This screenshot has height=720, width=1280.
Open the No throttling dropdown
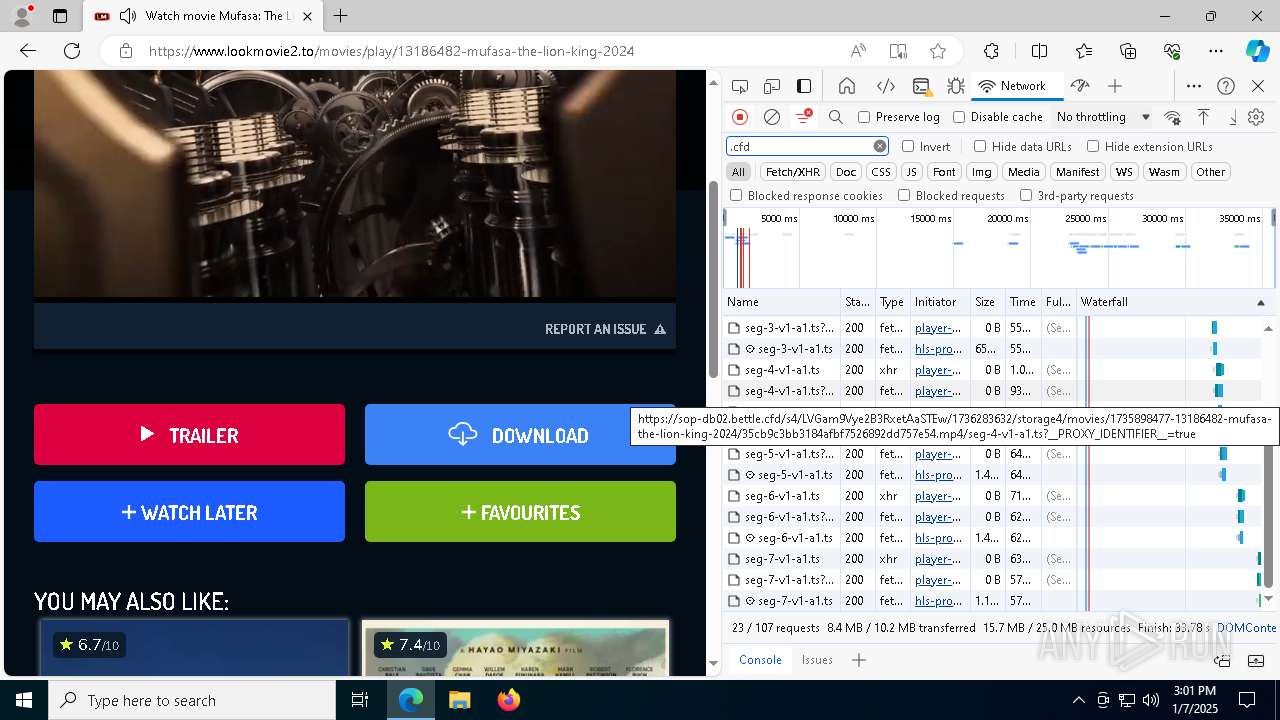(1103, 117)
